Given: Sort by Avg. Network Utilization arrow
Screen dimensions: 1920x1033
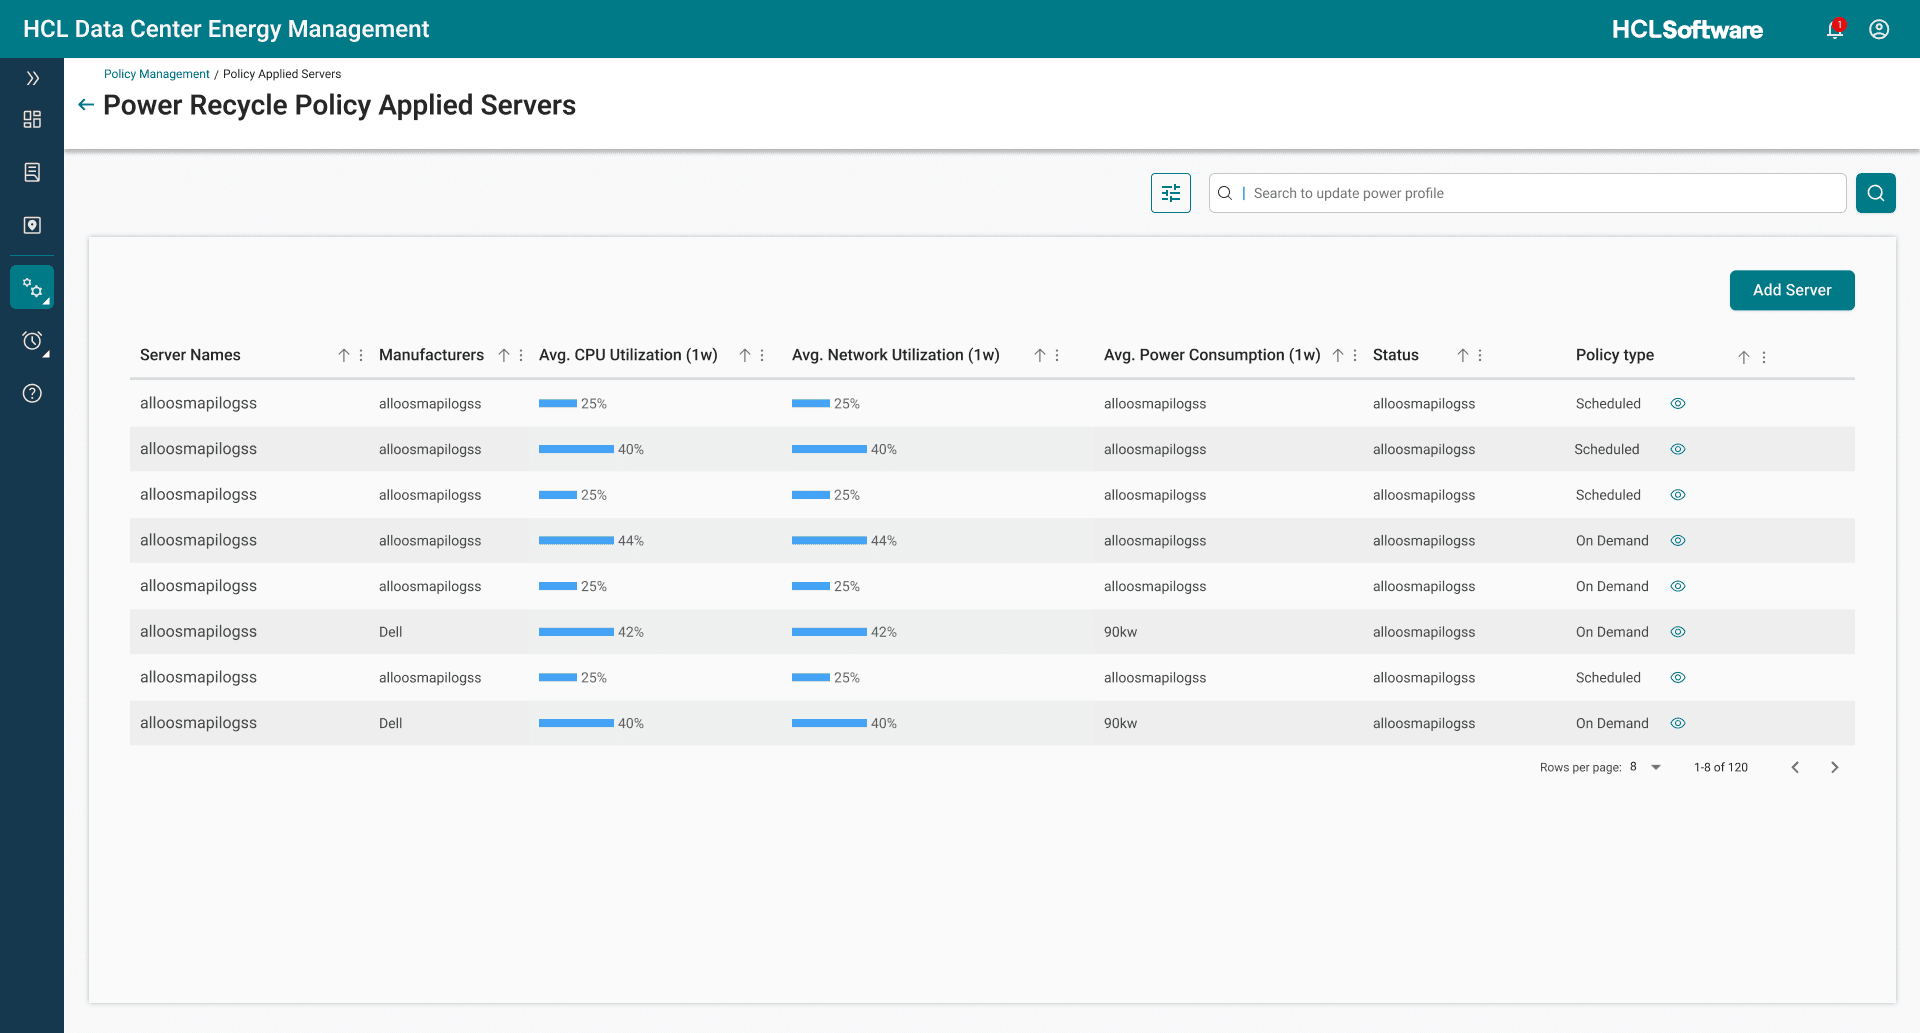Looking at the screenshot, I should (1040, 356).
